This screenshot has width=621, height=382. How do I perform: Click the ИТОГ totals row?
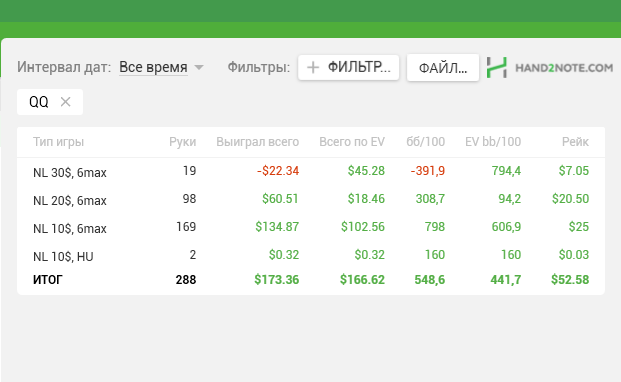tap(311, 280)
